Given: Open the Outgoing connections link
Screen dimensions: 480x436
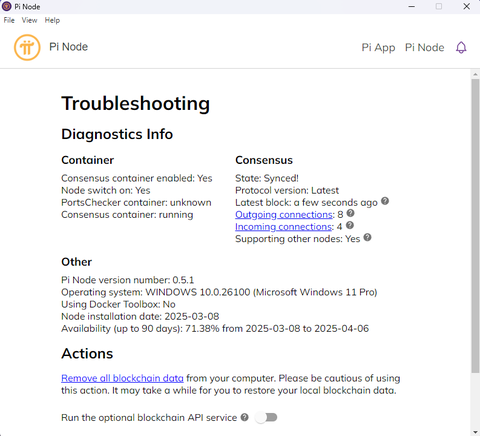Looking at the screenshot, I should 284,215.
